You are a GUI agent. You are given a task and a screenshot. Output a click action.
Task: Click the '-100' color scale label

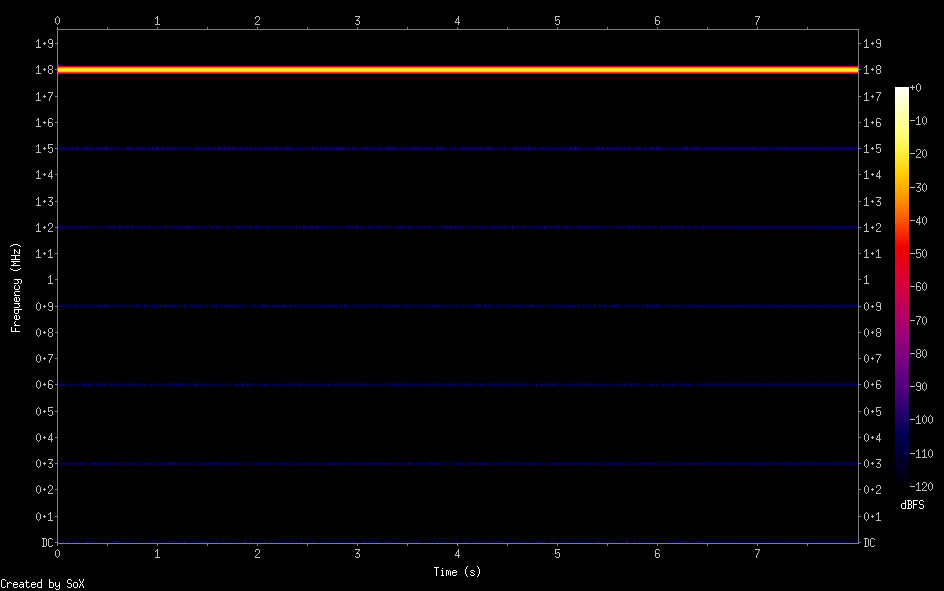pyautogui.click(x=921, y=420)
